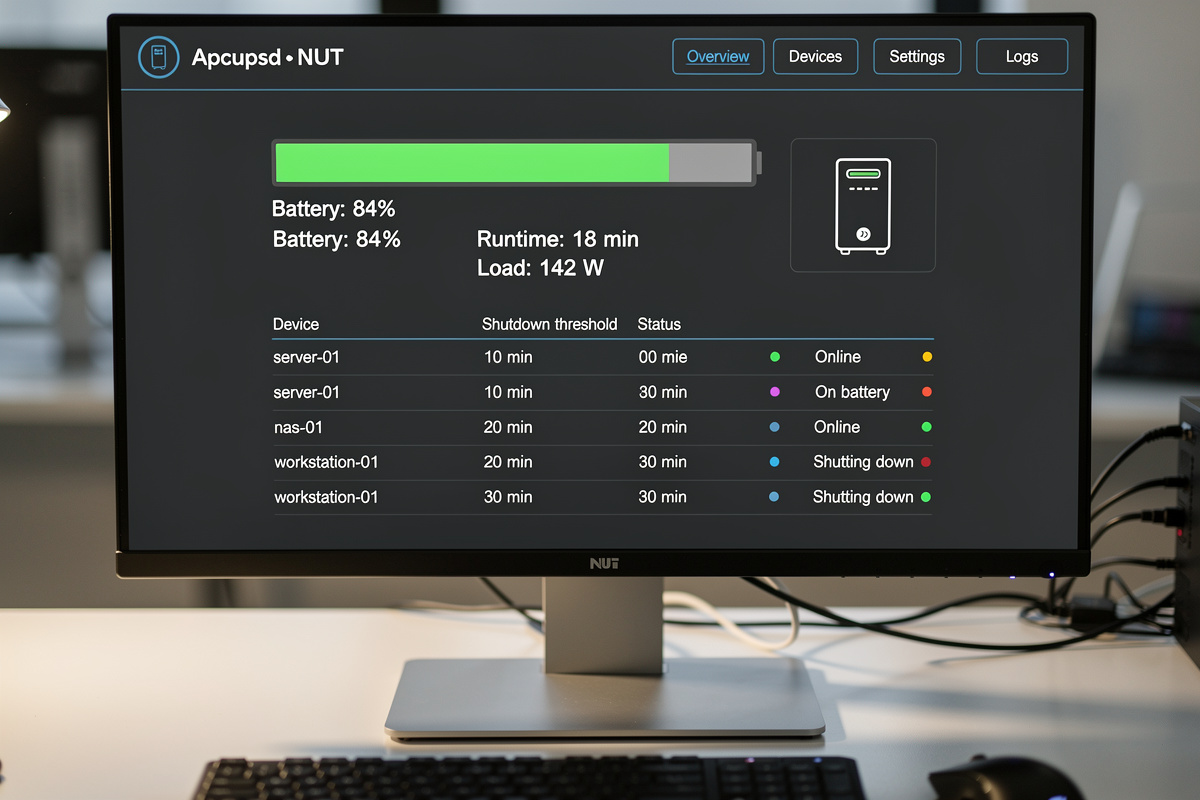The width and height of the screenshot is (1200, 800).
Task: Select workstation-01 with 20 min shutdown threshold
Action: click(326, 462)
